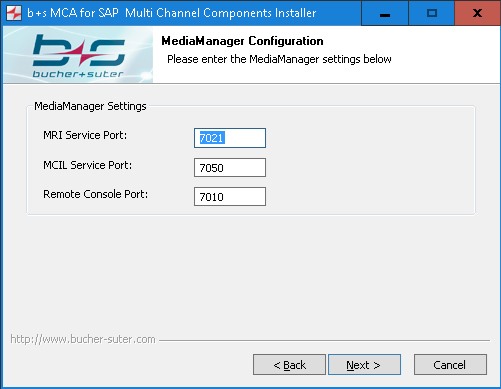The image size is (501, 389).
Task: Maximize the installer window
Action: pos(432,13)
